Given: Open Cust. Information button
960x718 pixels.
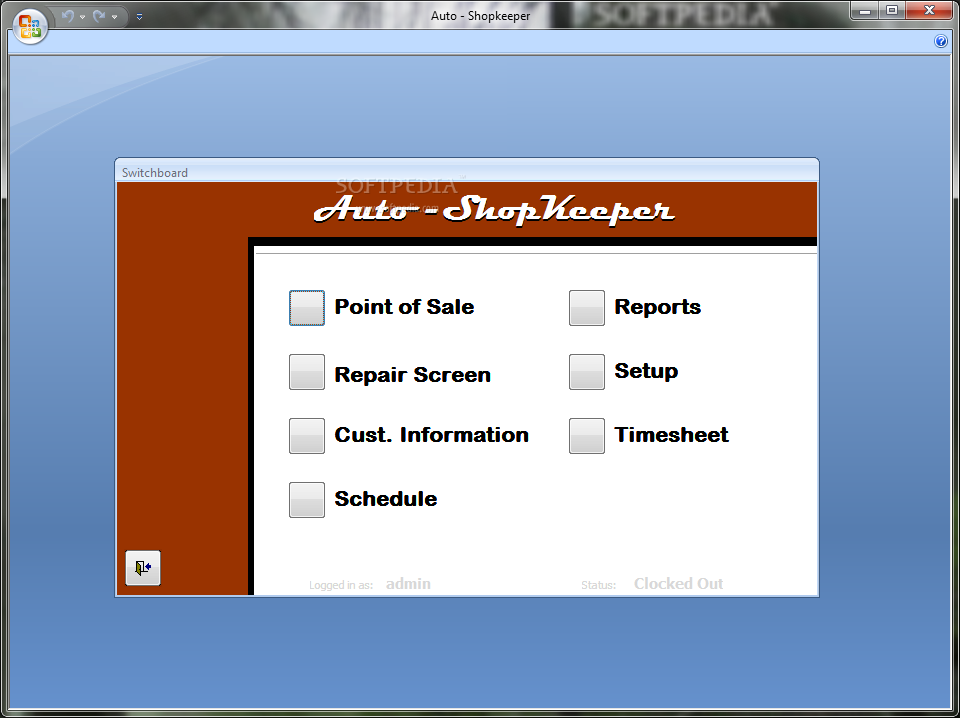Looking at the screenshot, I should (307, 436).
